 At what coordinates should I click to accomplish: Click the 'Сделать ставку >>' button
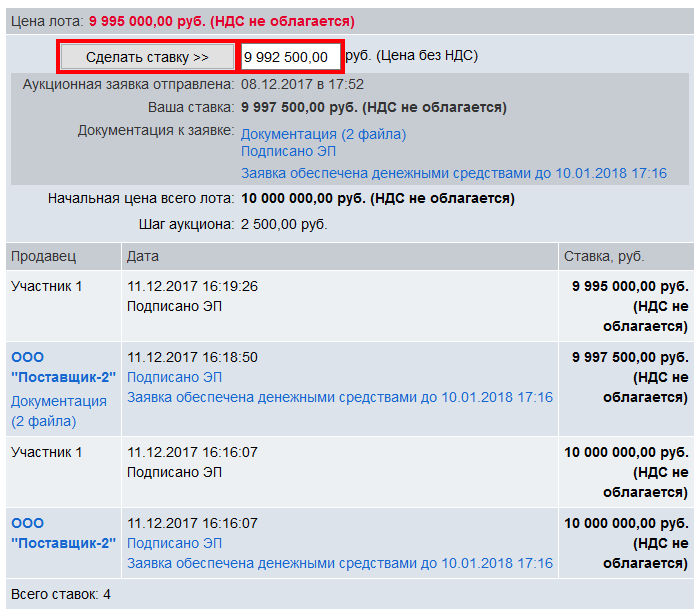click(x=147, y=57)
